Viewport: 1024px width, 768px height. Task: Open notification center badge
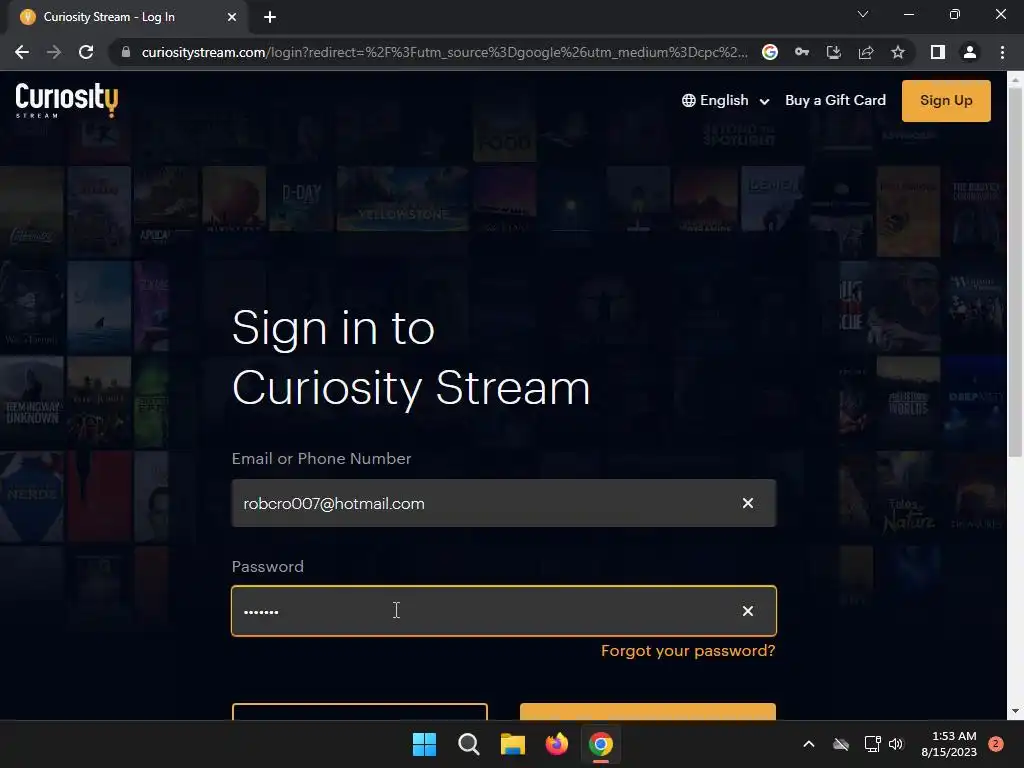click(995, 744)
